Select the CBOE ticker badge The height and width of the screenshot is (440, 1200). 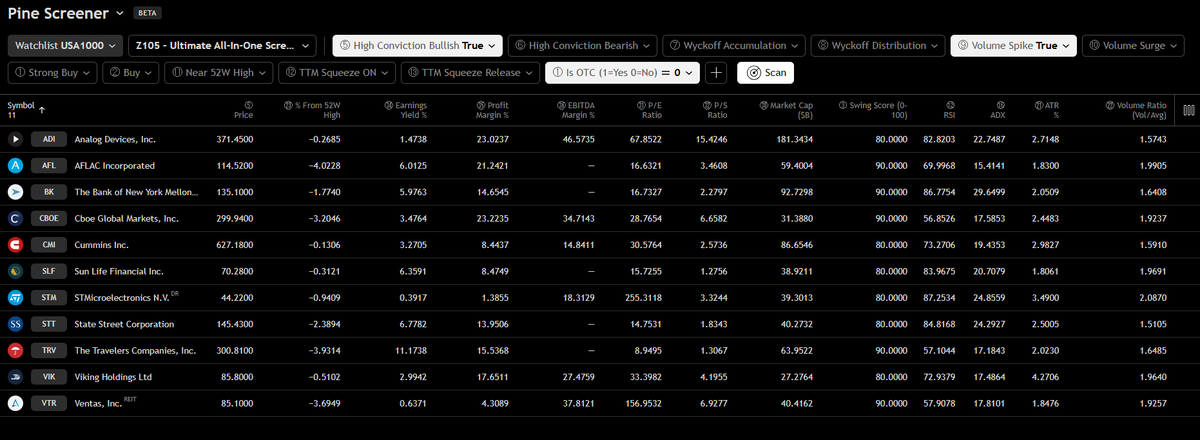(49, 218)
